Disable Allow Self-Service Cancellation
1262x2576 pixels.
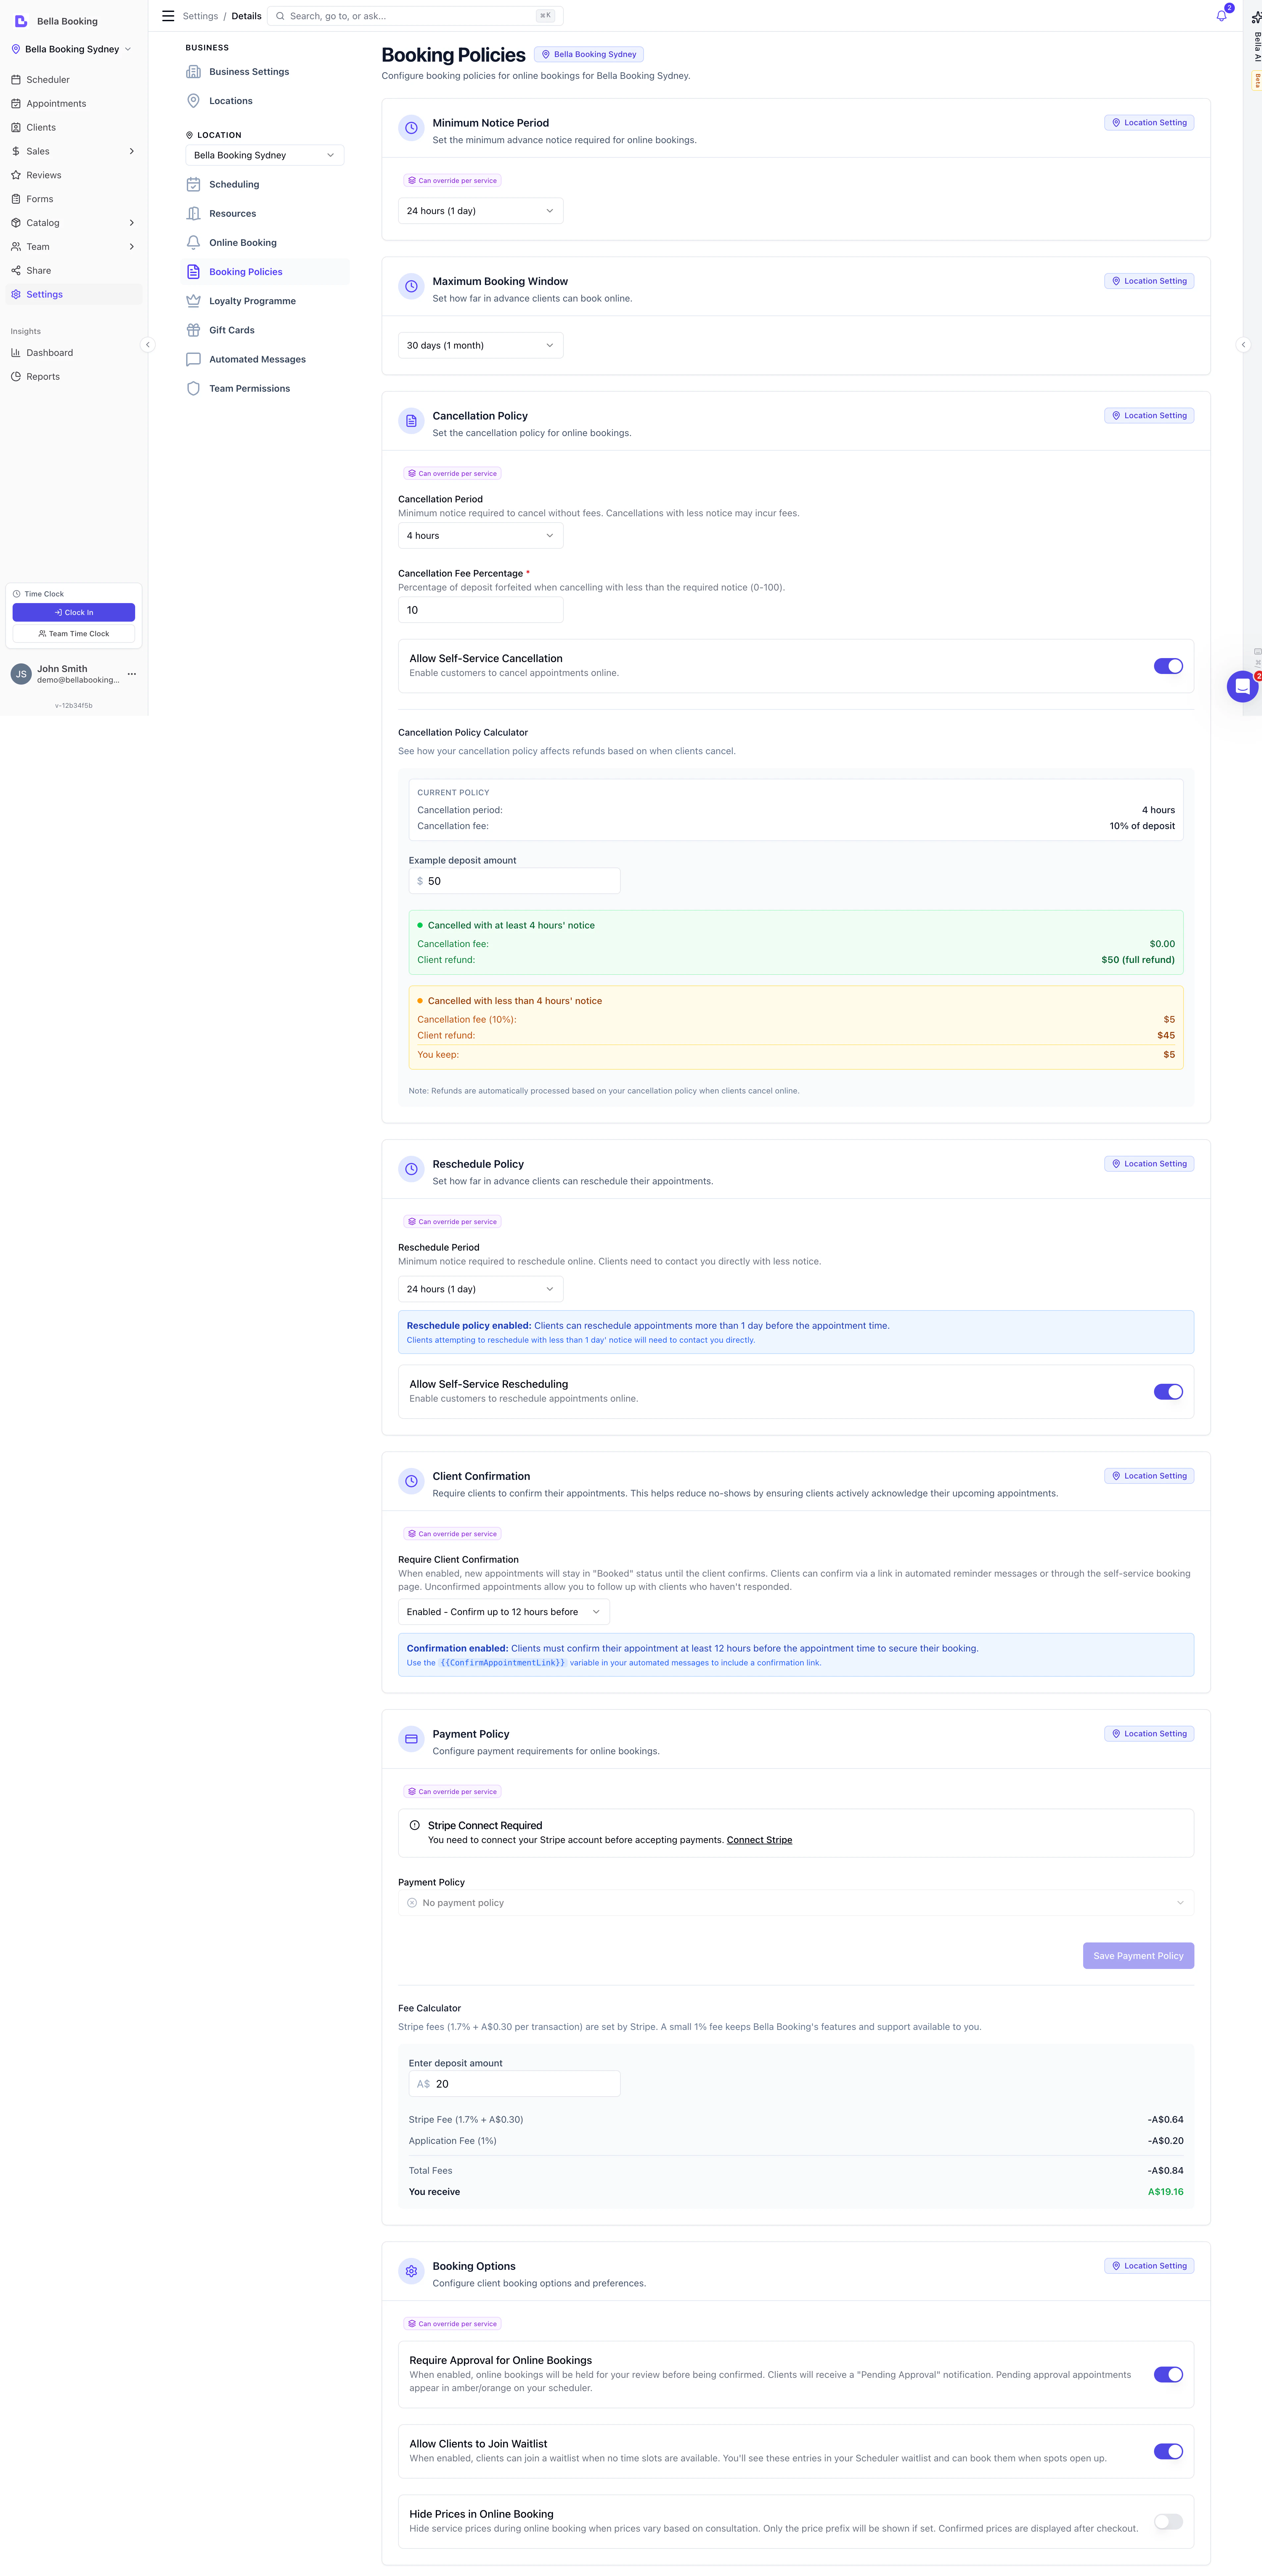point(1168,666)
